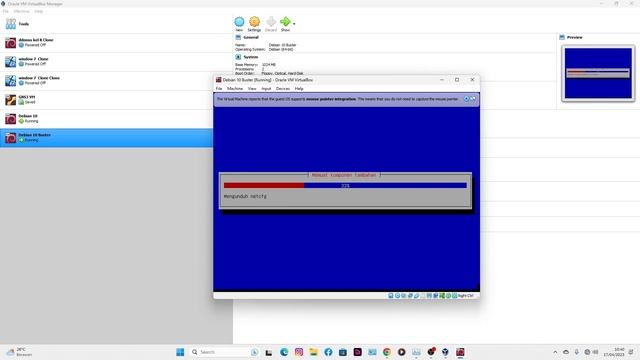This screenshot has height=360, width=640.
Task: Open Facebook from the taskbar
Action: [328, 352]
